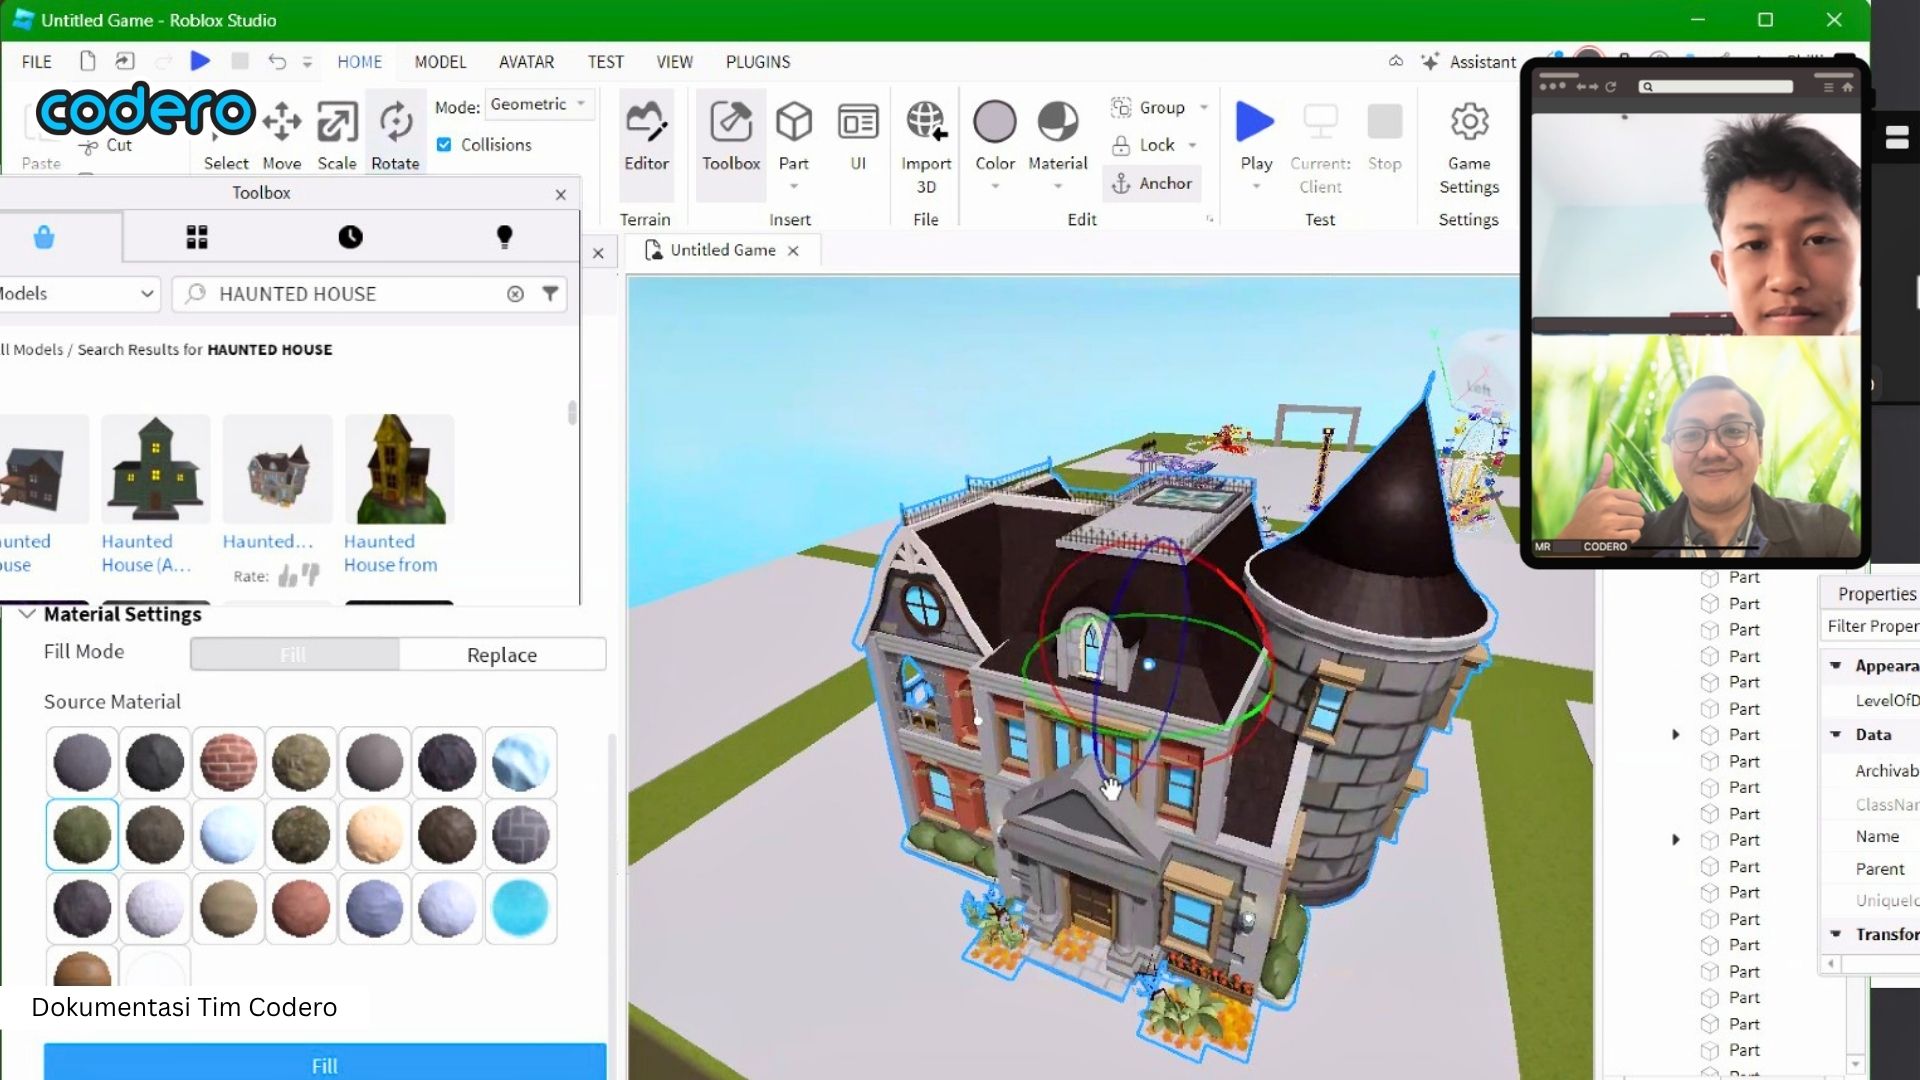Switch to the PLUGINS ribbon tab

(x=758, y=62)
